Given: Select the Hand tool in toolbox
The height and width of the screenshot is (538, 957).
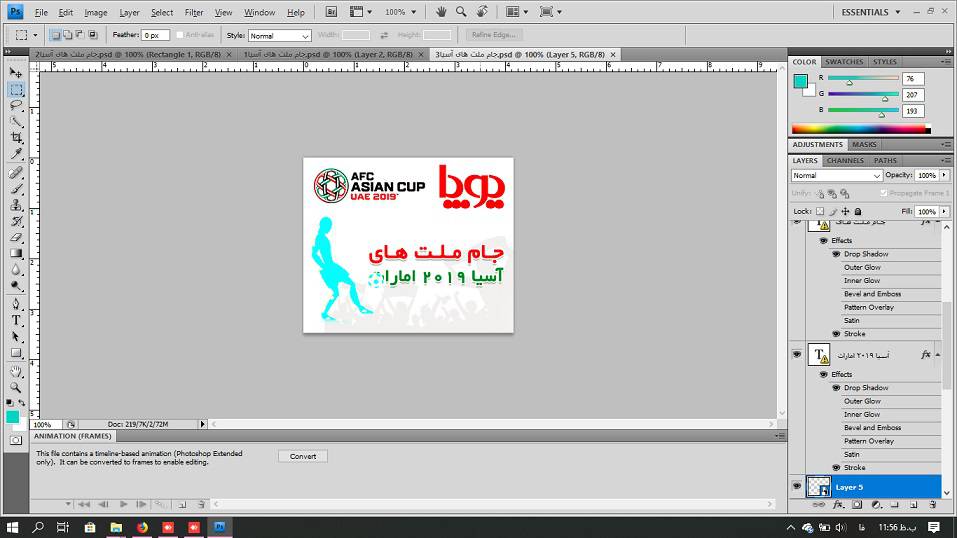Looking at the screenshot, I should pos(16,371).
